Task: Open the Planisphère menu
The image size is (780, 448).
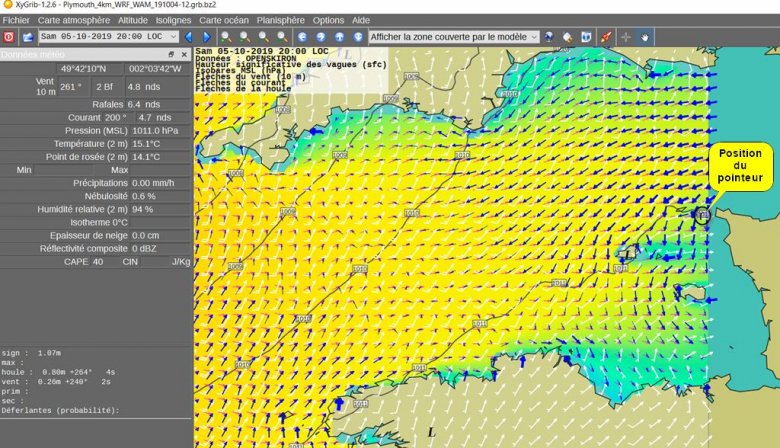Action: (281, 20)
